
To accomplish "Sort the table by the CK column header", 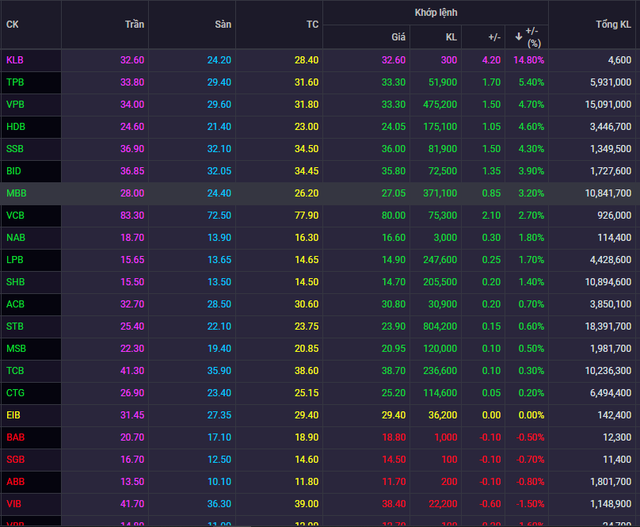I will pyautogui.click(x=12, y=23).
